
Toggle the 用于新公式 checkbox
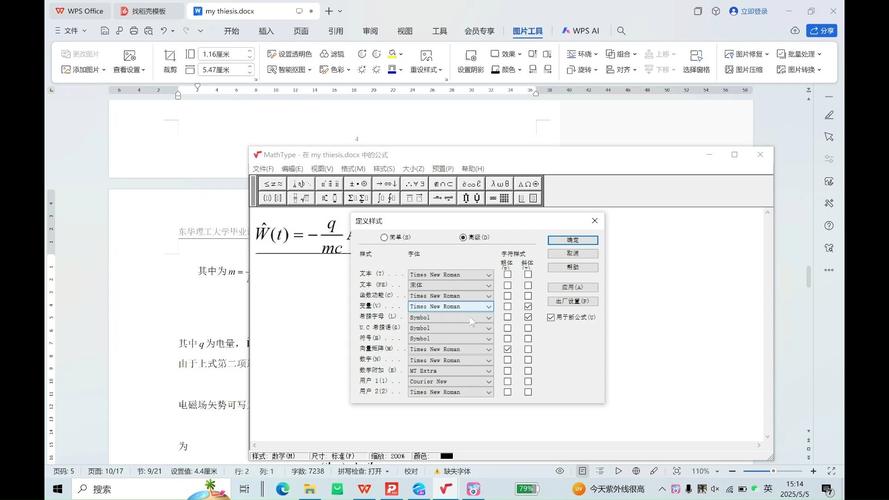pos(551,317)
